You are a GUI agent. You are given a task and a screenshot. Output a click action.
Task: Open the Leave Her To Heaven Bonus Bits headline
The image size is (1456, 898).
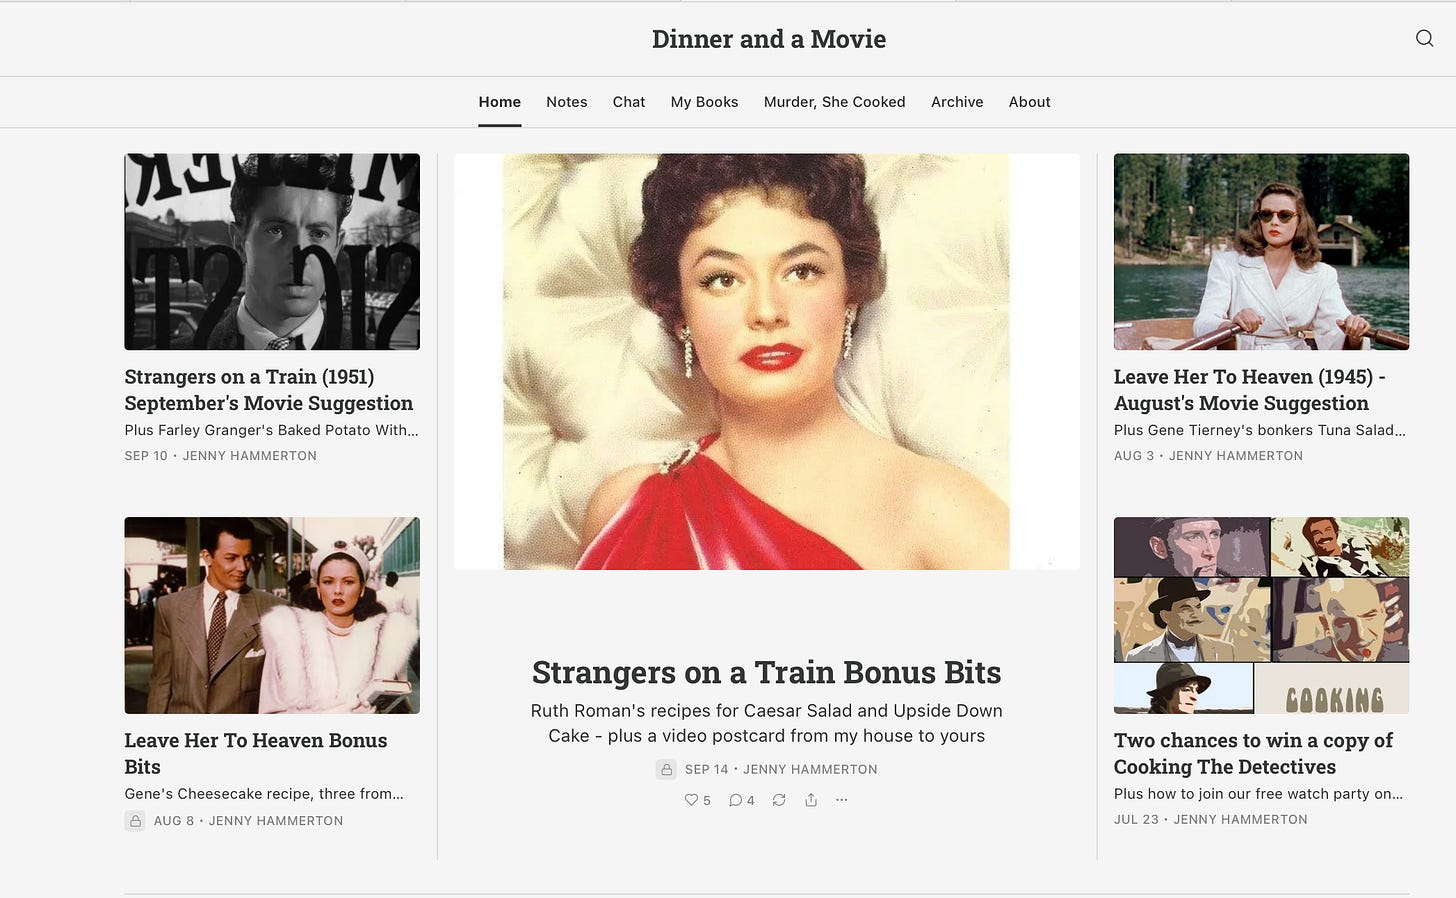[255, 753]
